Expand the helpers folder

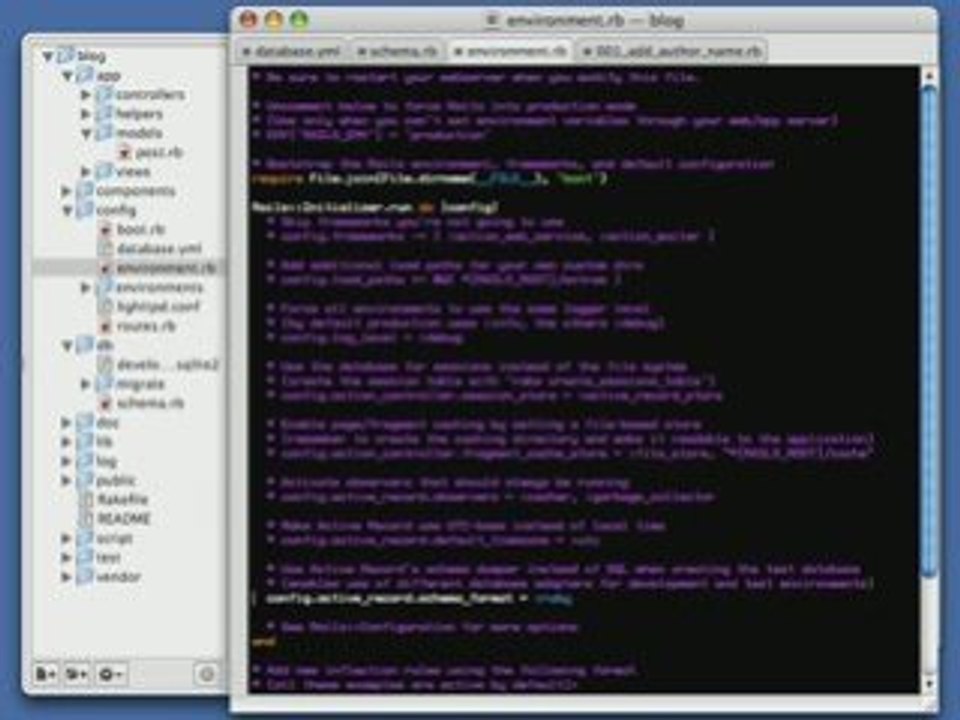(x=86, y=114)
